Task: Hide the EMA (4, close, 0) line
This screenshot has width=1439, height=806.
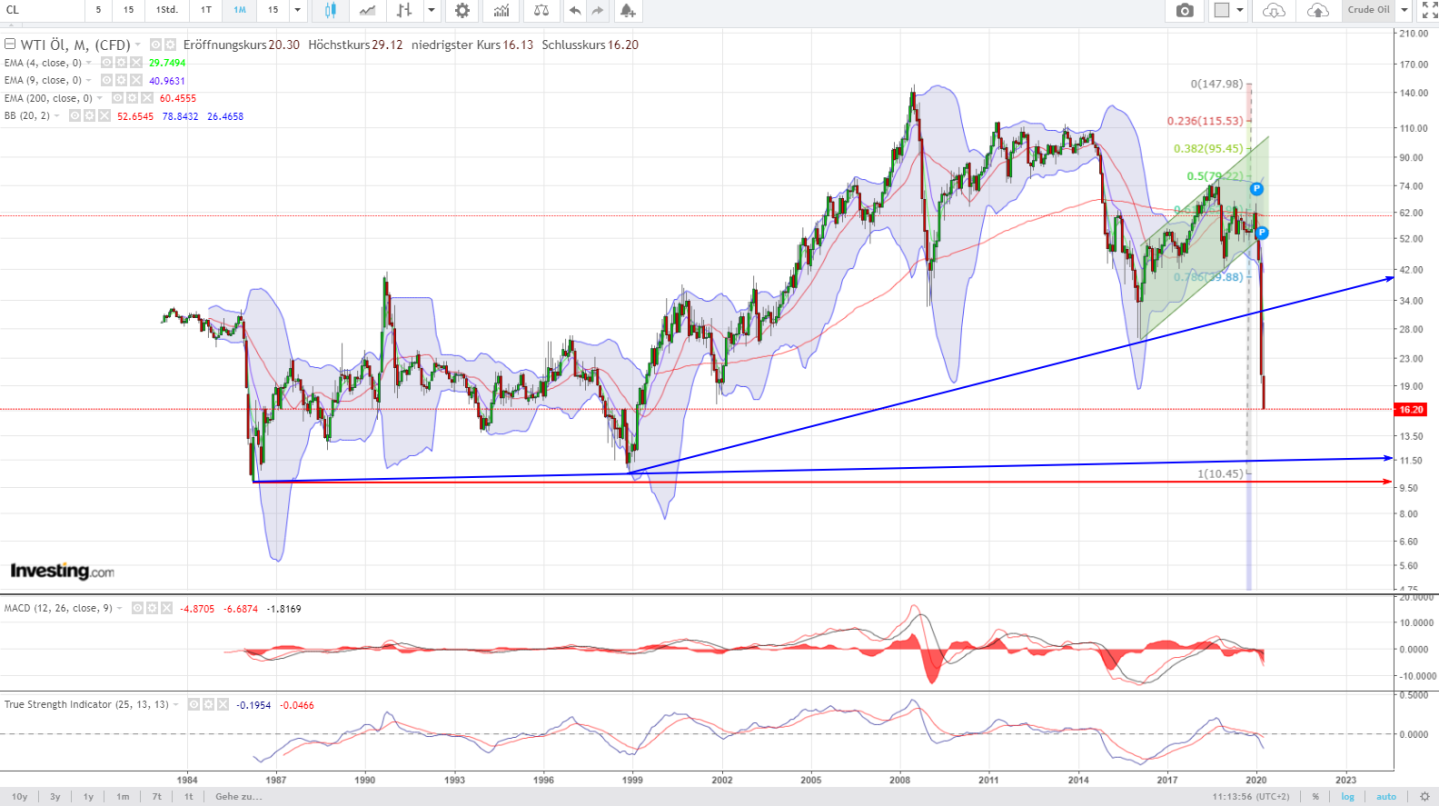Action: click(106, 62)
